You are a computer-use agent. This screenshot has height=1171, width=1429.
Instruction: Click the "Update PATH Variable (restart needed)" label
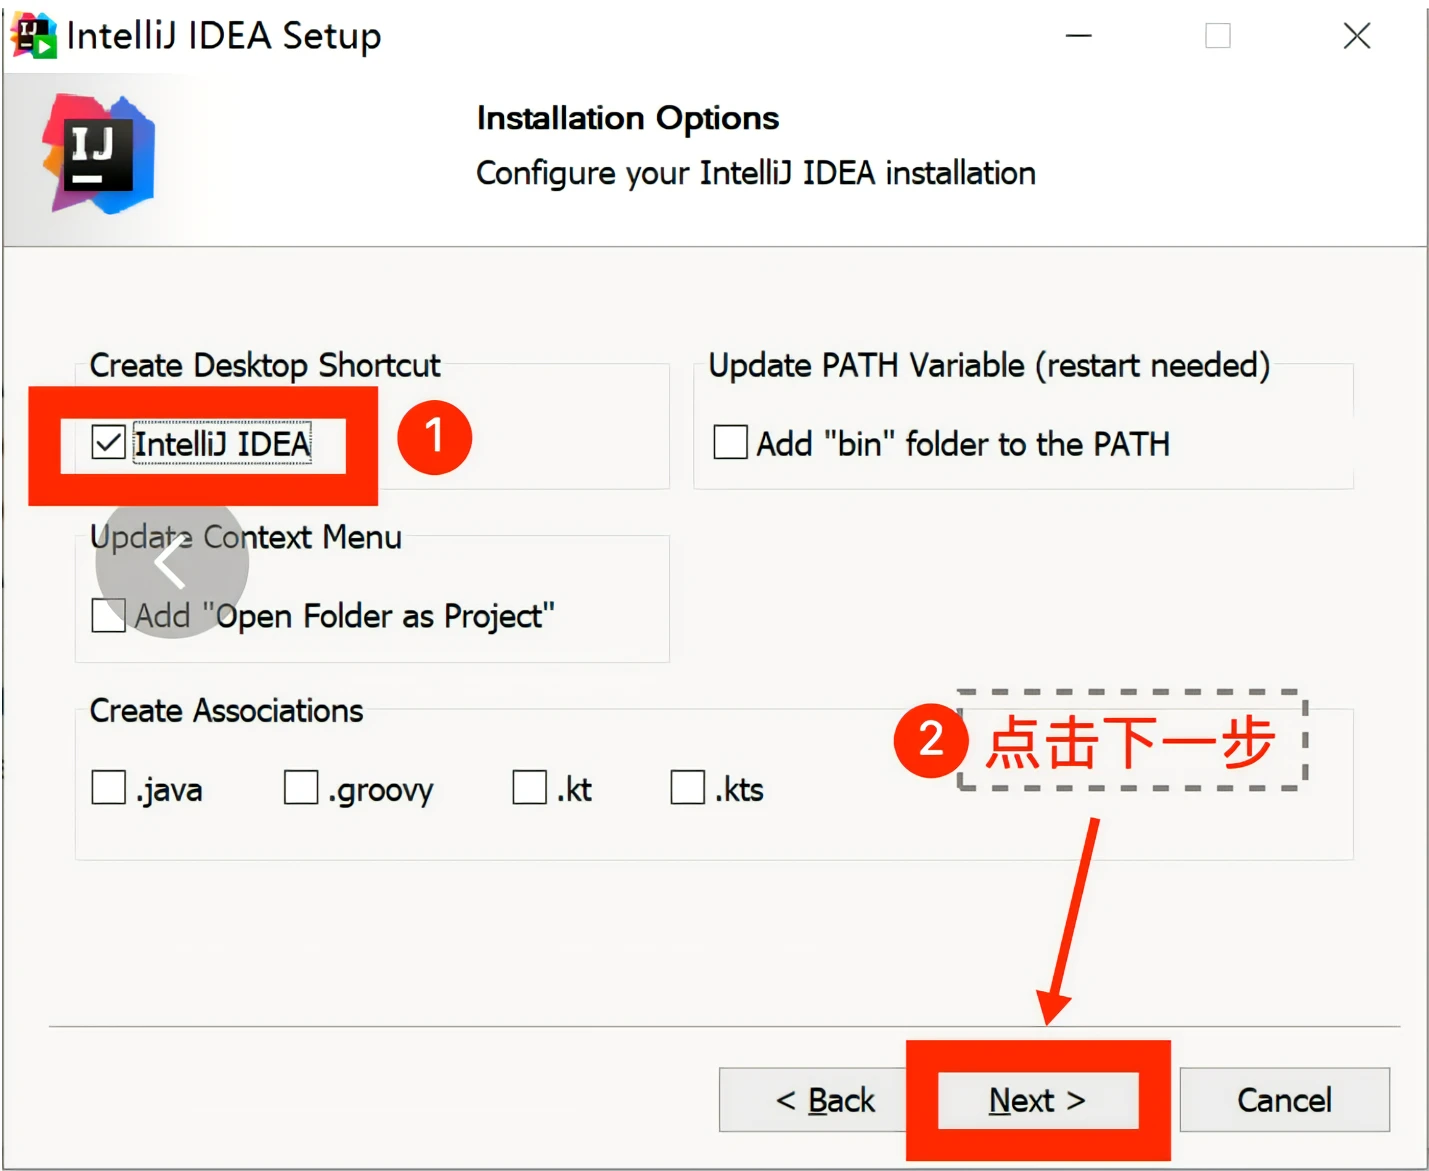tap(989, 366)
